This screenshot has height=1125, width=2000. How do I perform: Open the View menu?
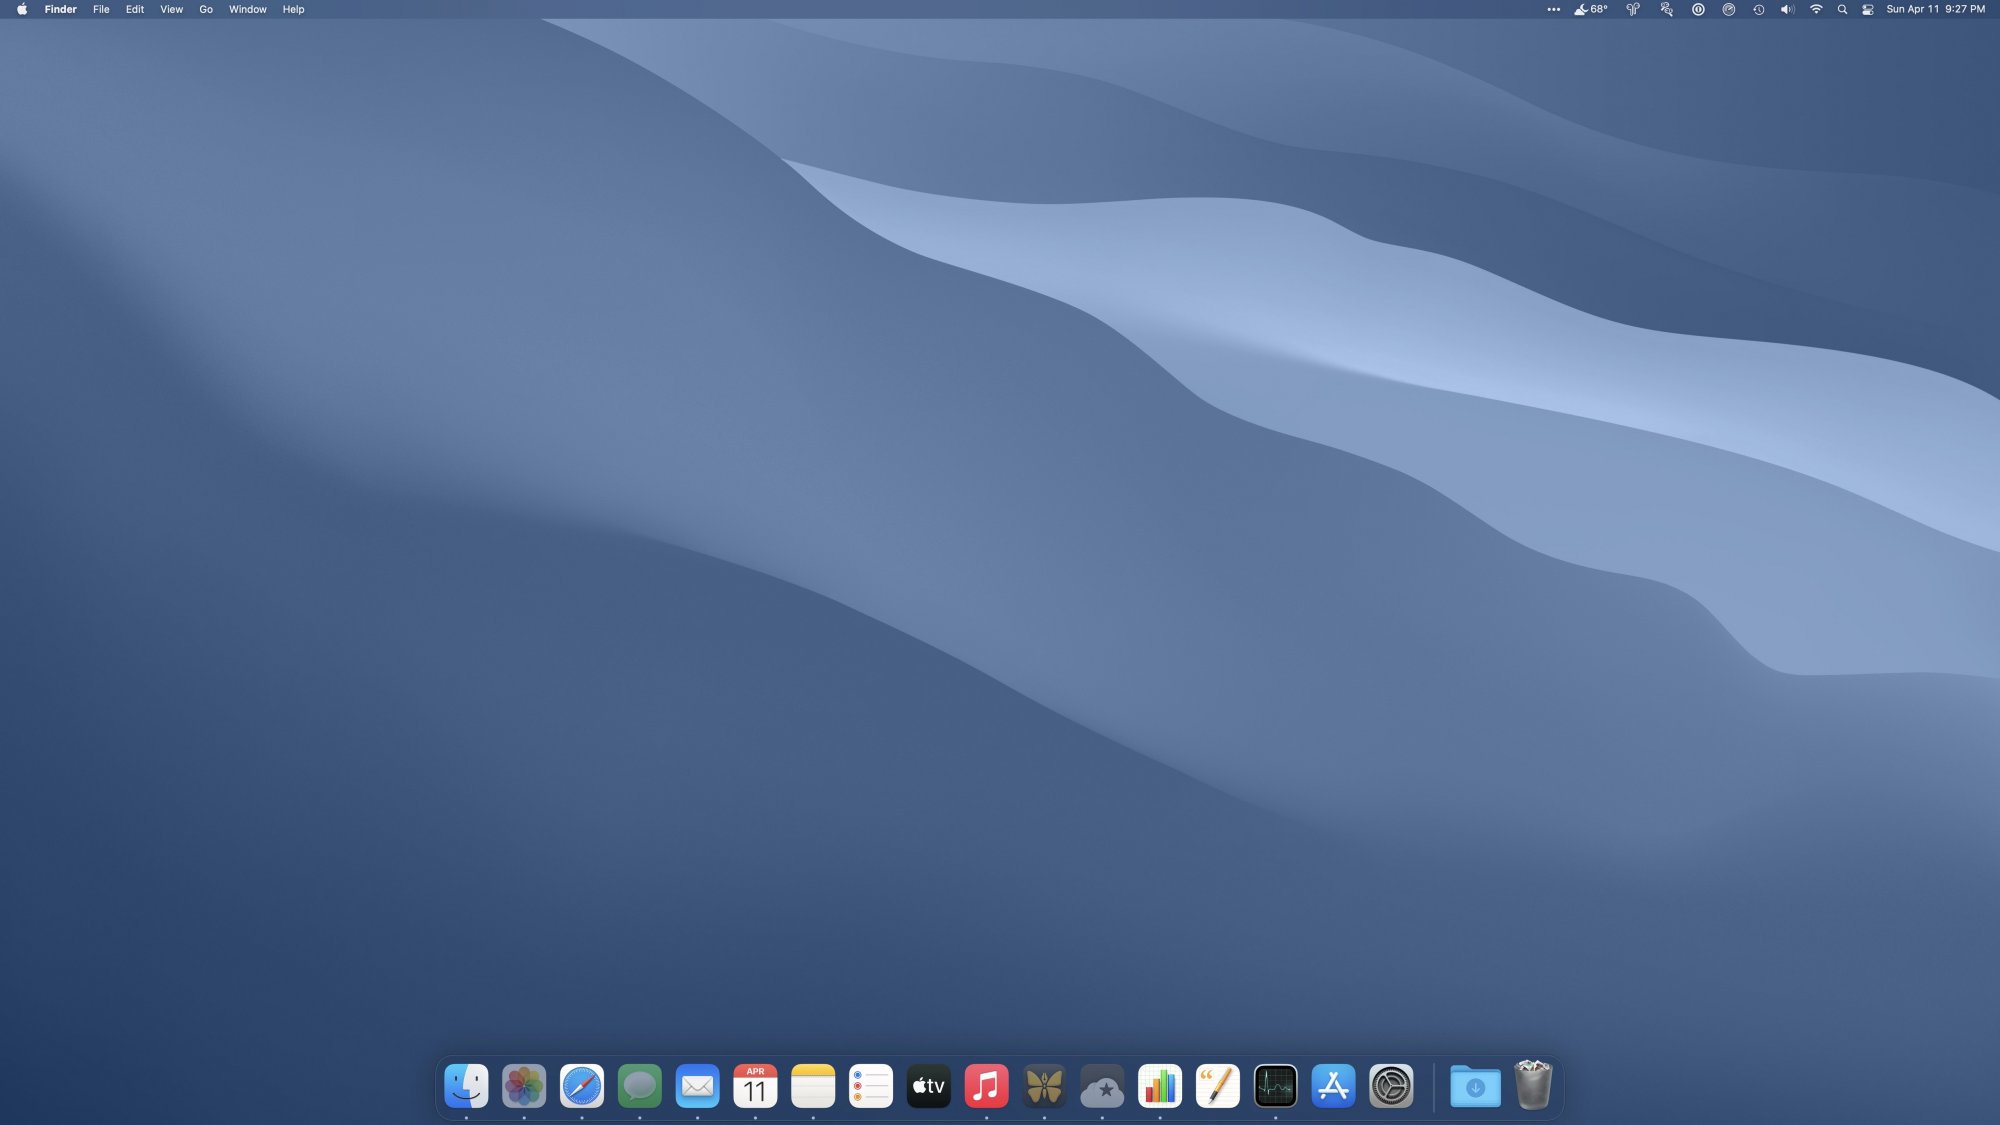171,9
